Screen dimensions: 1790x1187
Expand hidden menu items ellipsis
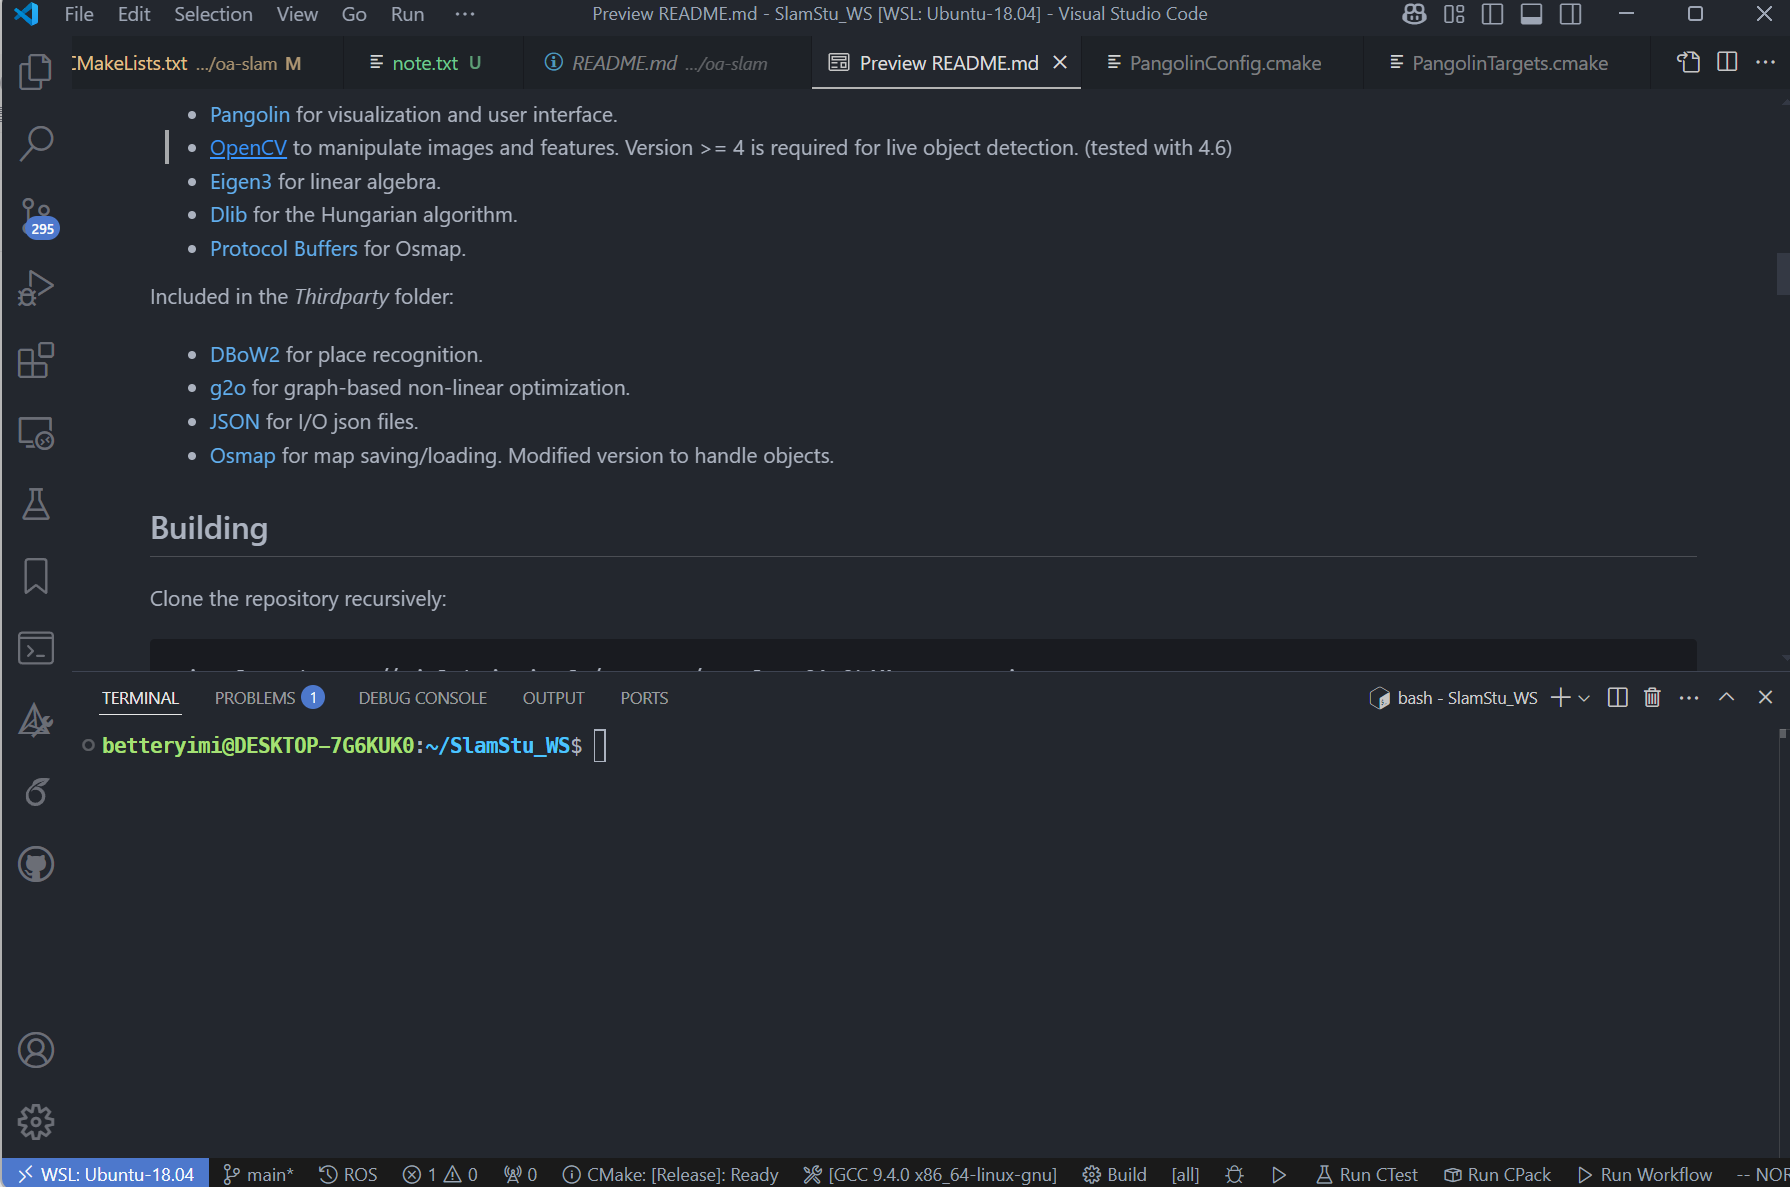click(x=465, y=14)
